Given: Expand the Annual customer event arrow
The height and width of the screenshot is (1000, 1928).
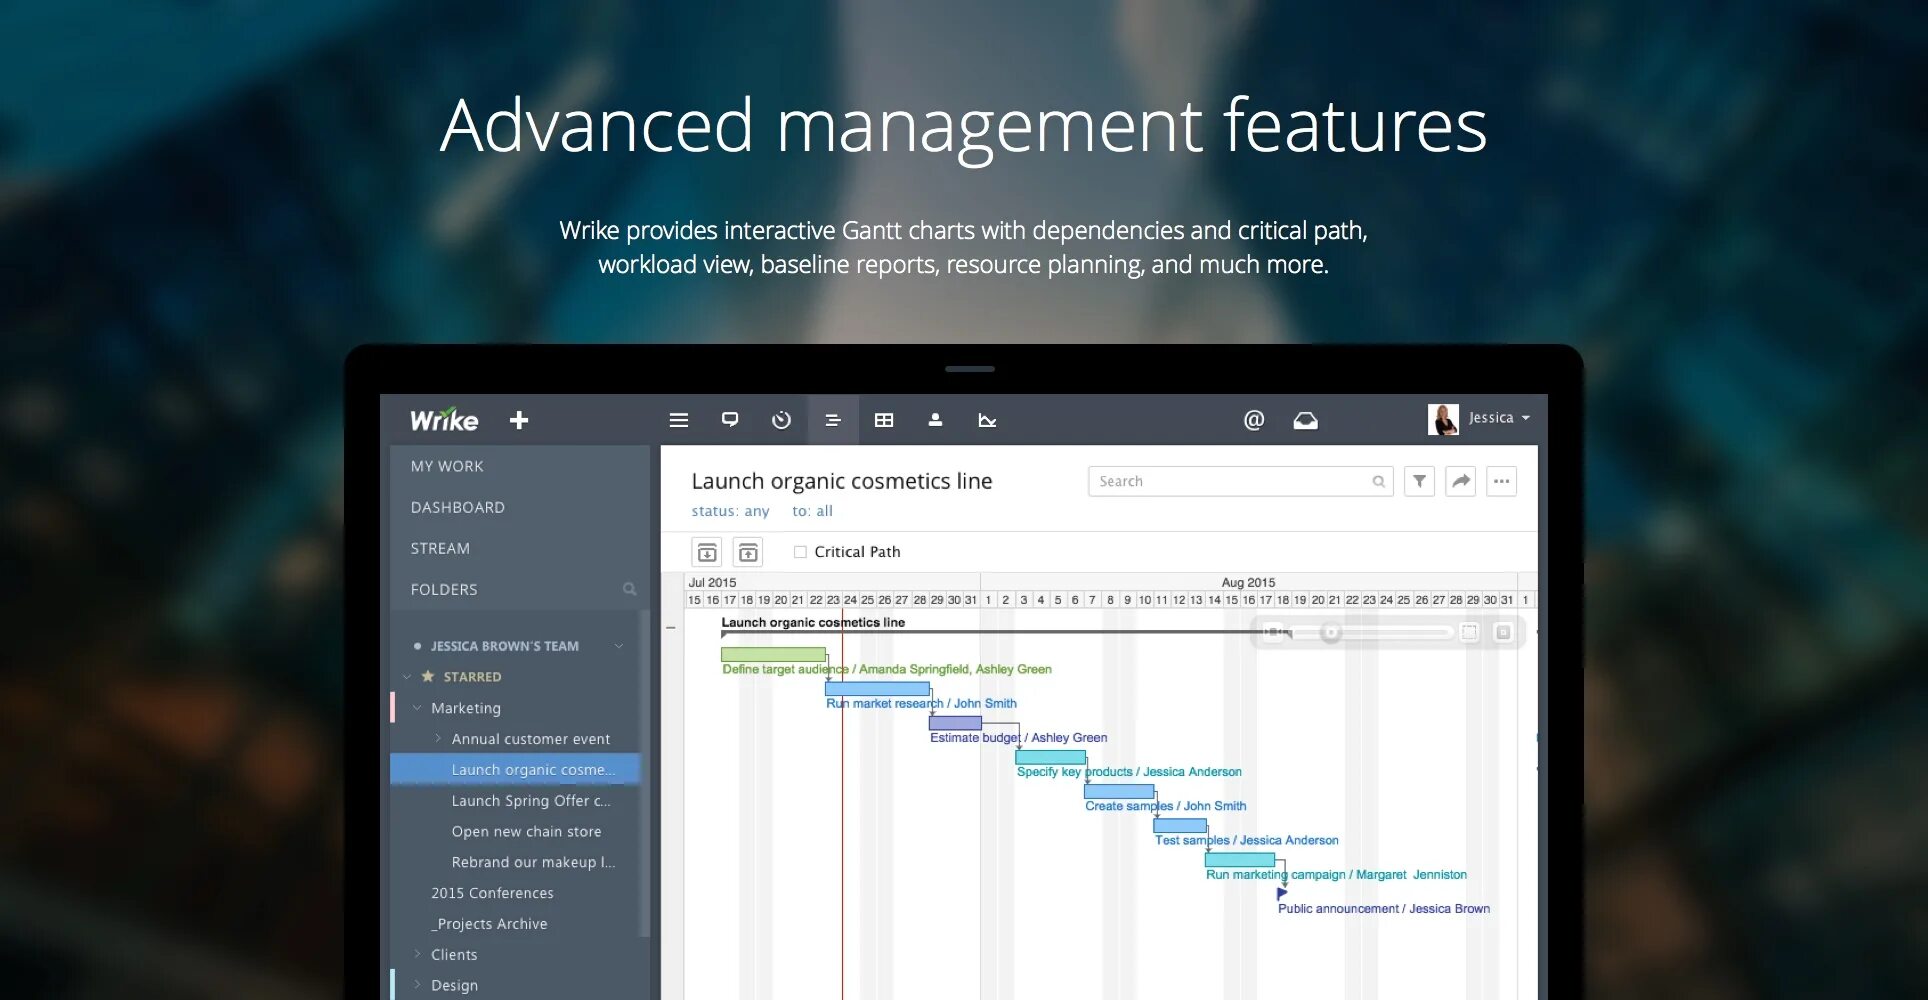Looking at the screenshot, I should tap(438, 739).
